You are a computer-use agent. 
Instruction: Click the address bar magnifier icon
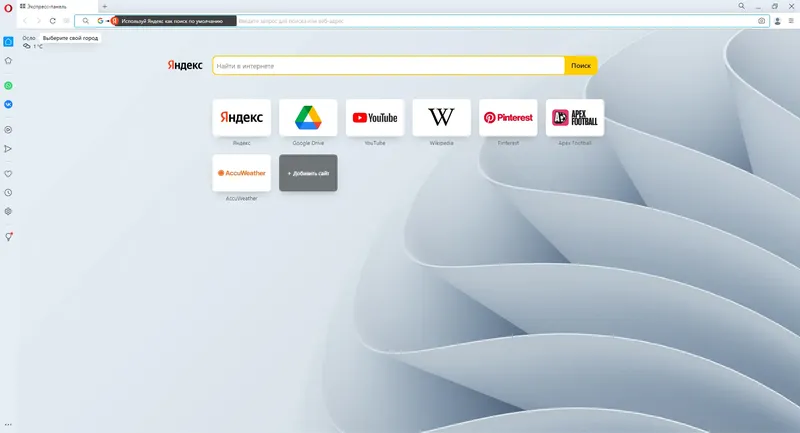(86, 21)
